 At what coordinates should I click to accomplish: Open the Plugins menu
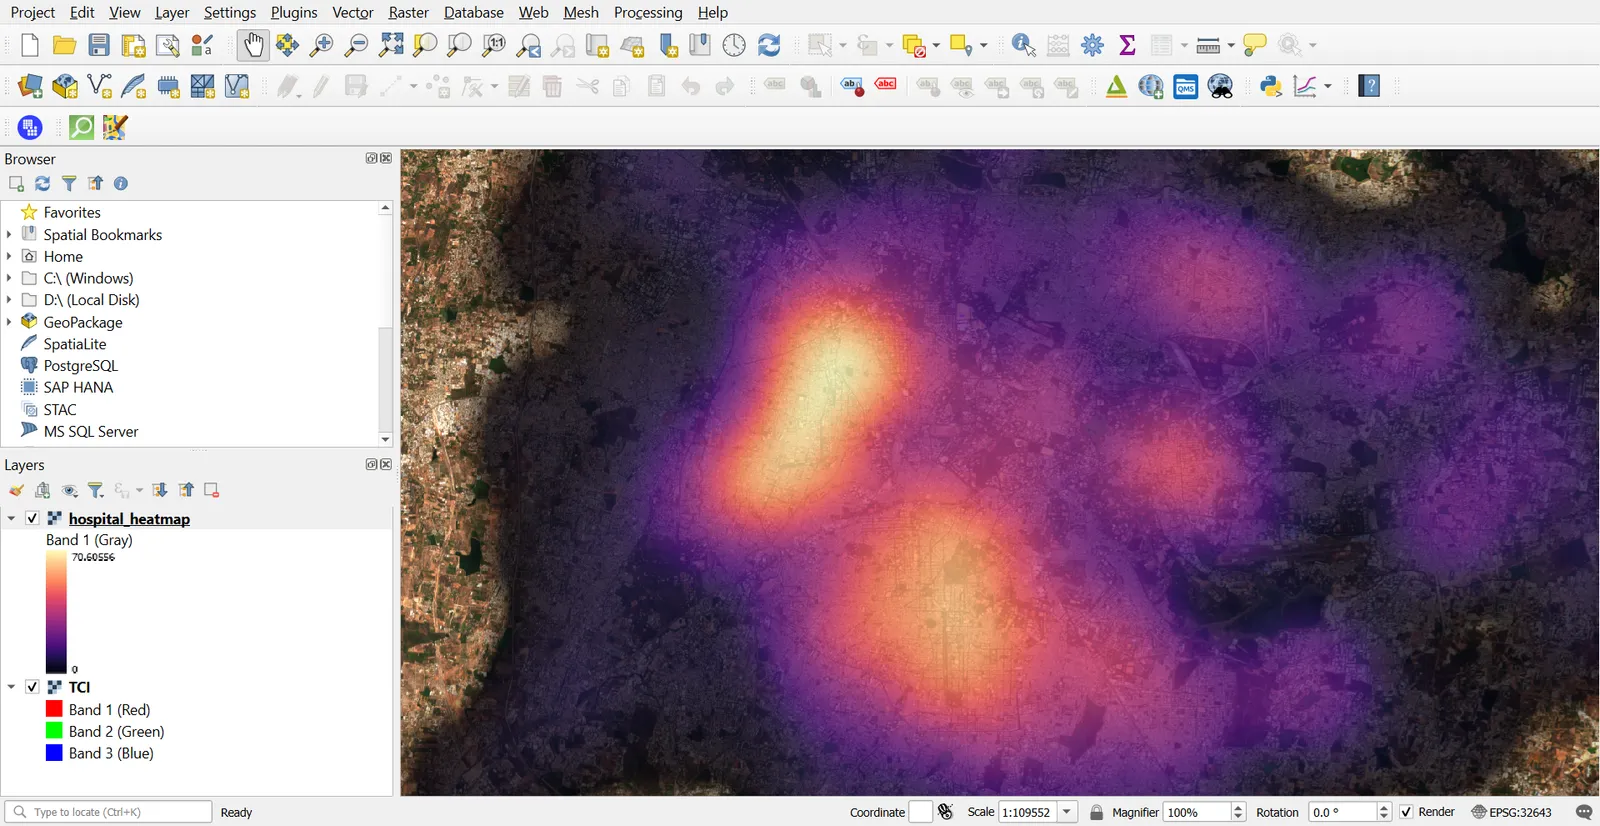(294, 12)
